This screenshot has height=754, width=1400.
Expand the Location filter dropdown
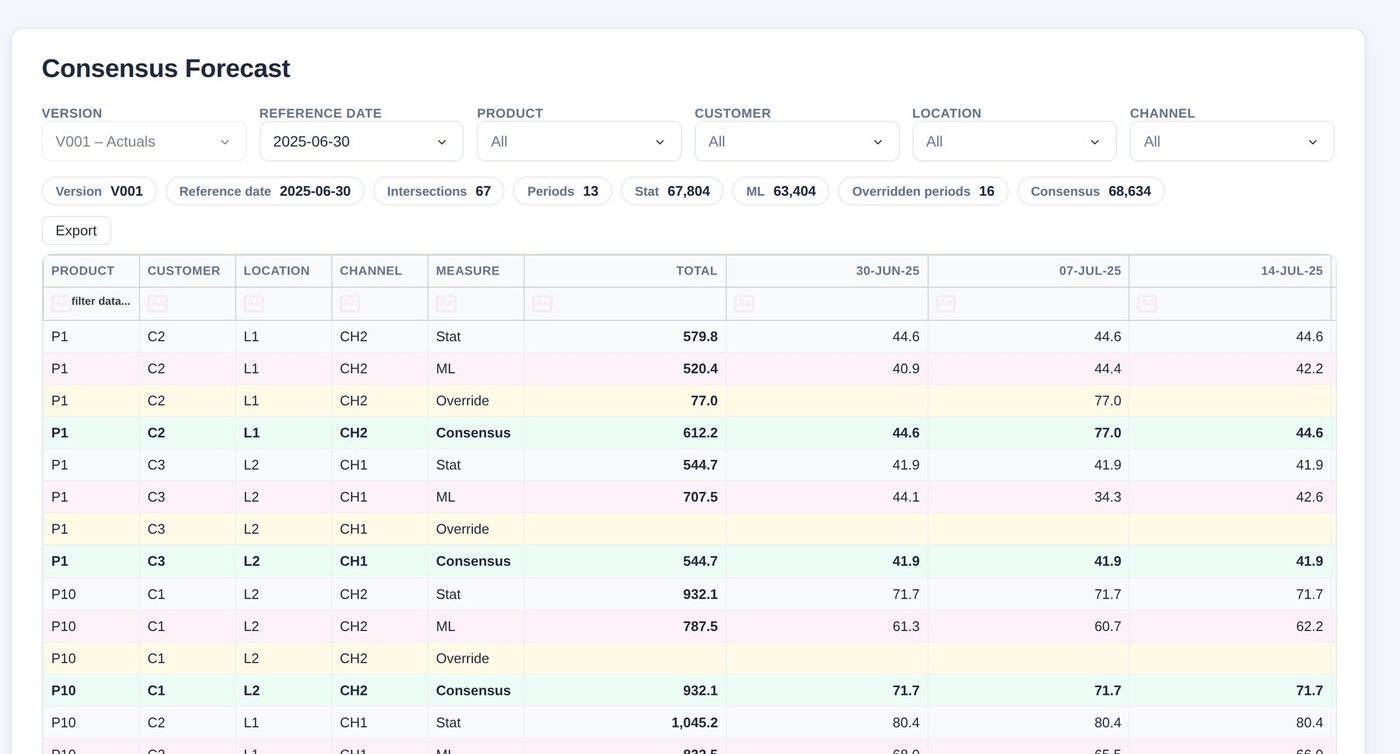(1014, 141)
